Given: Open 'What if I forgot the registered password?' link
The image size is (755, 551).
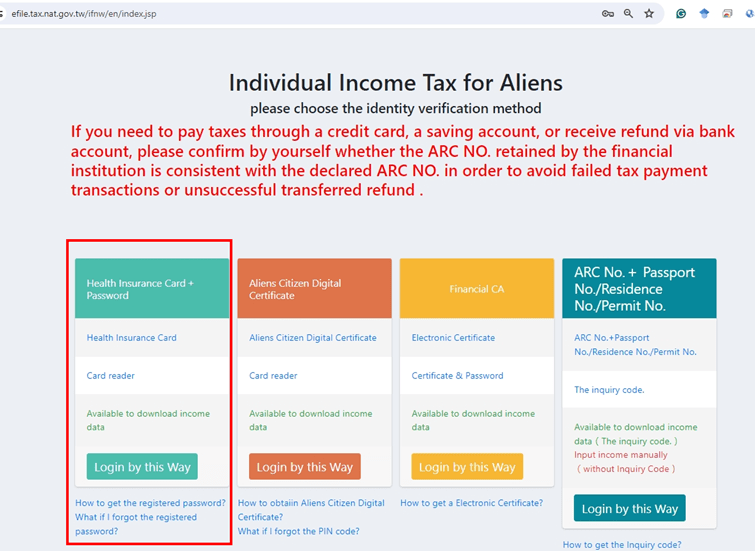Looking at the screenshot, I should click(x=136, y=524).
